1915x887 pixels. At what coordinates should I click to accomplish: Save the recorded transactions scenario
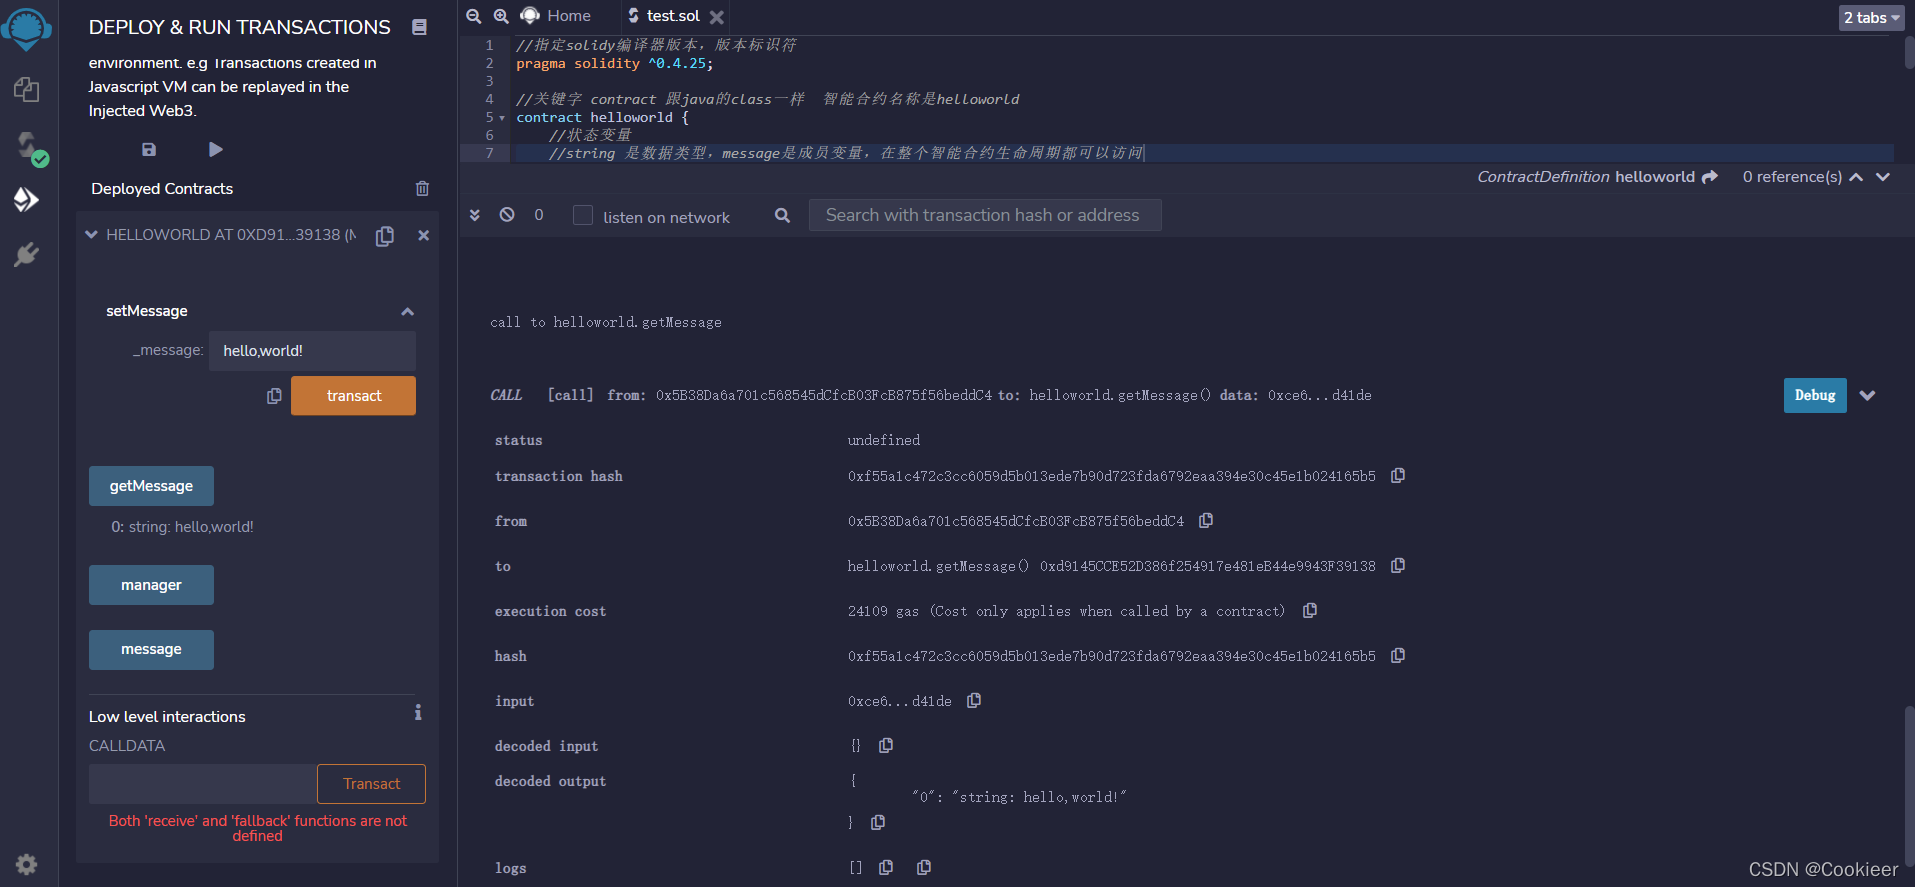point(149,149)
